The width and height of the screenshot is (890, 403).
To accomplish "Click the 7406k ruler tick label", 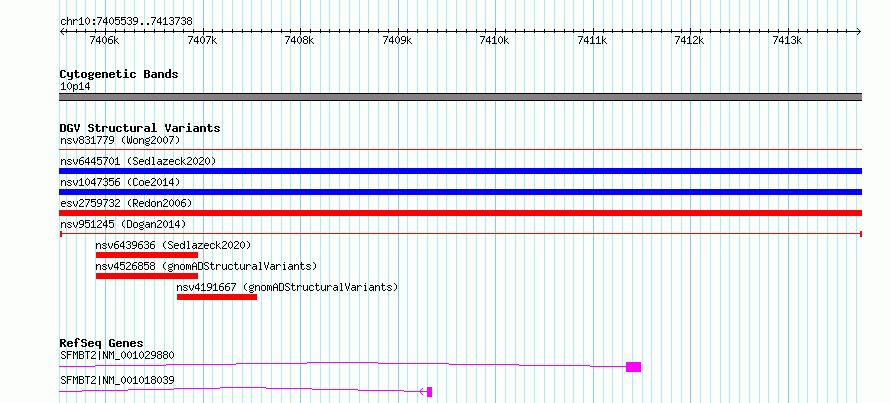I will [x=104, y=40].
